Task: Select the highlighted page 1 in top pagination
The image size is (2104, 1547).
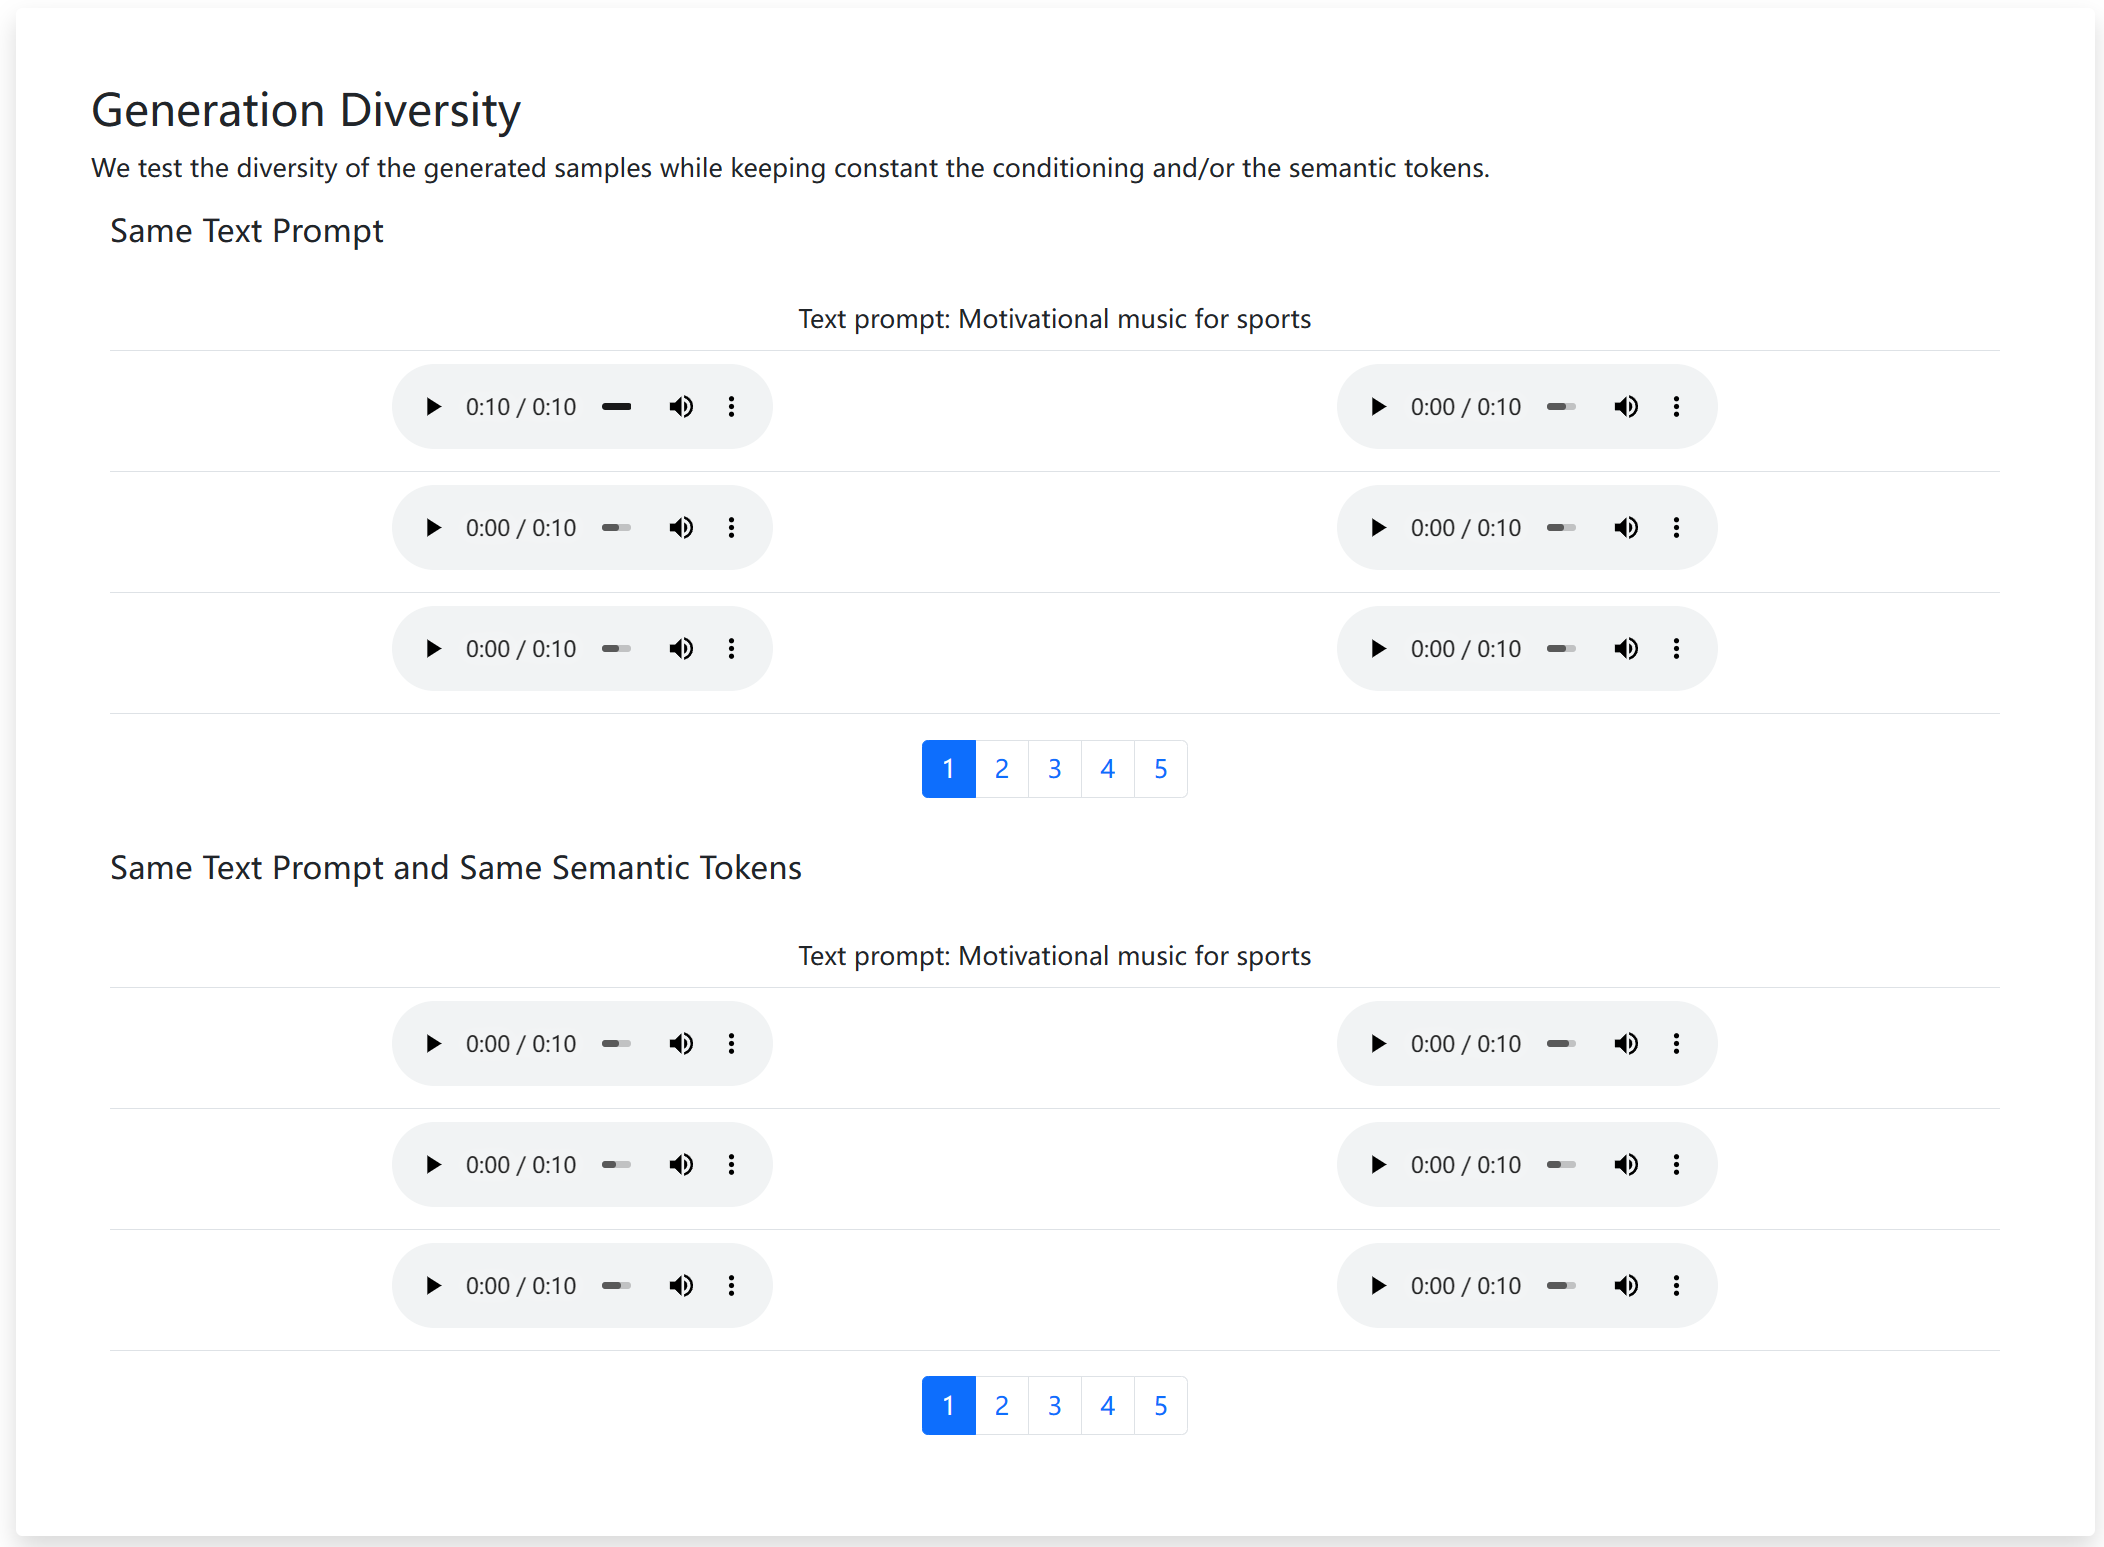Action: [x=947, y=768]
